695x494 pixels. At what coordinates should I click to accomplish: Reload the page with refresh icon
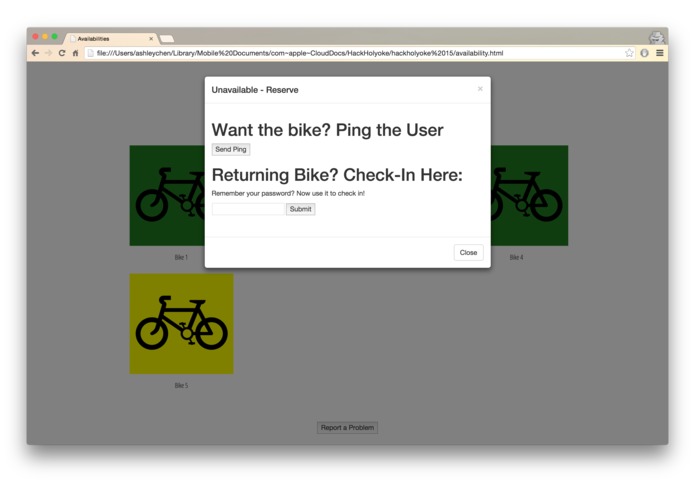tap(62, 53)
